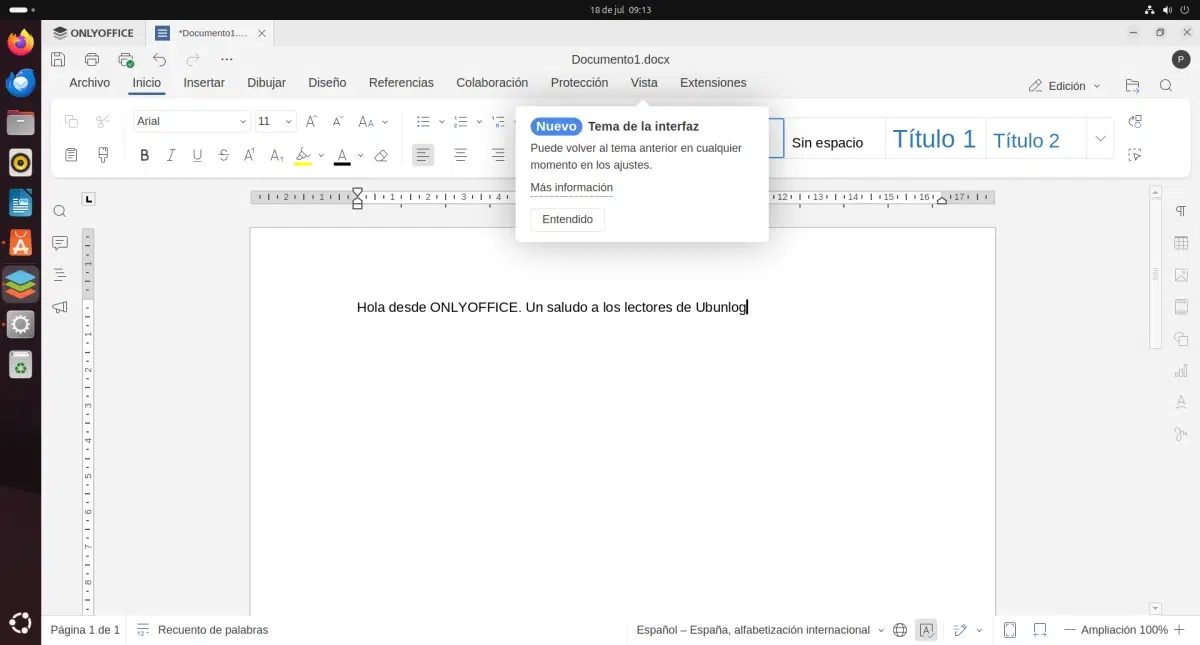Expand the font size dropdown
Screen dimensions: 1200x645
[290, 121]
